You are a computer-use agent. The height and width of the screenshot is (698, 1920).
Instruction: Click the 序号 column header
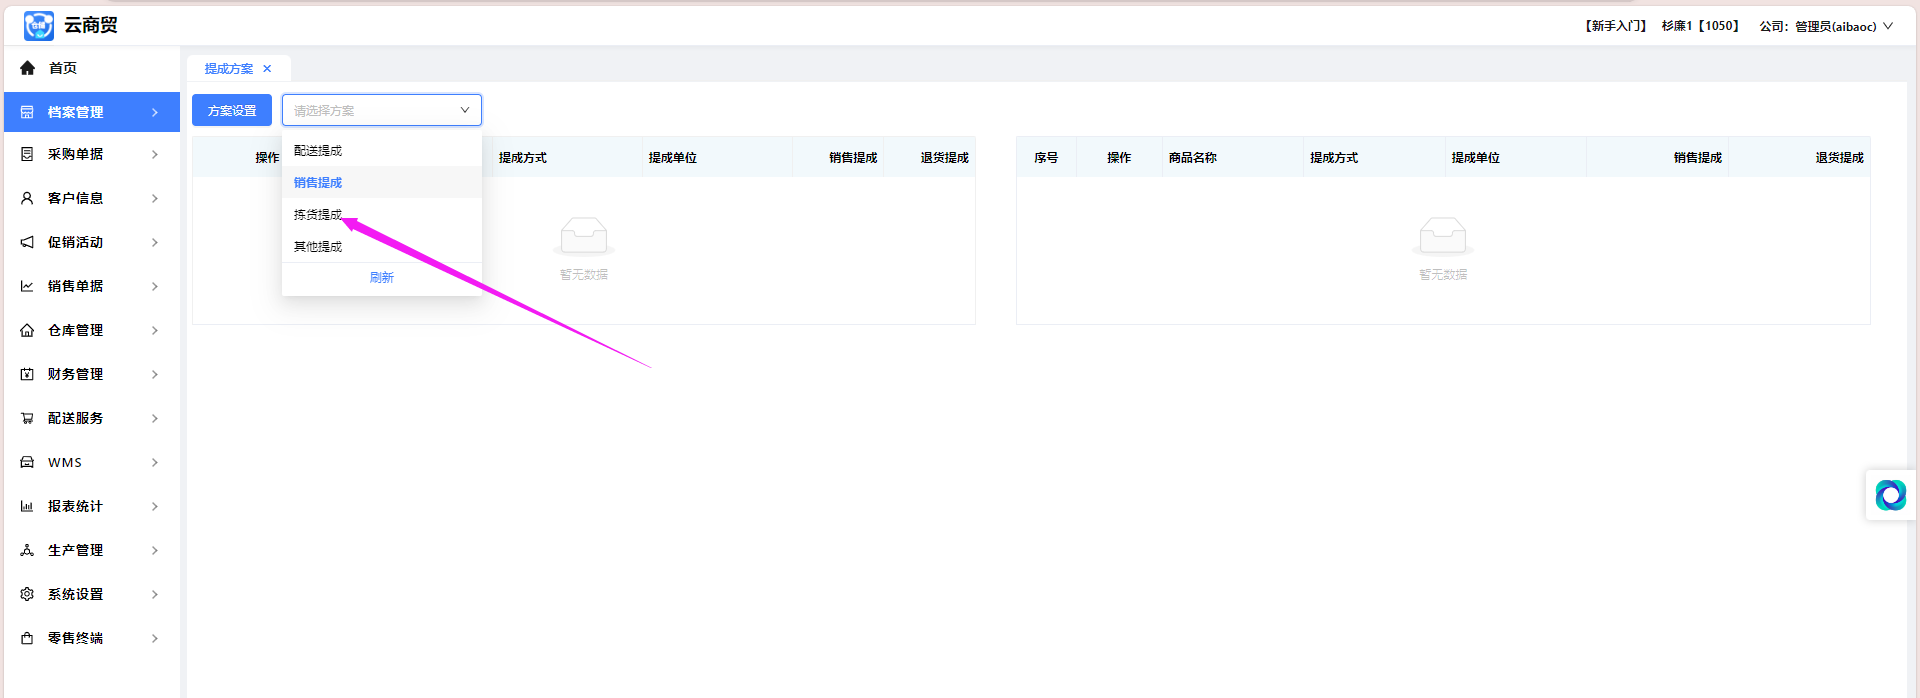point(1046,158)
